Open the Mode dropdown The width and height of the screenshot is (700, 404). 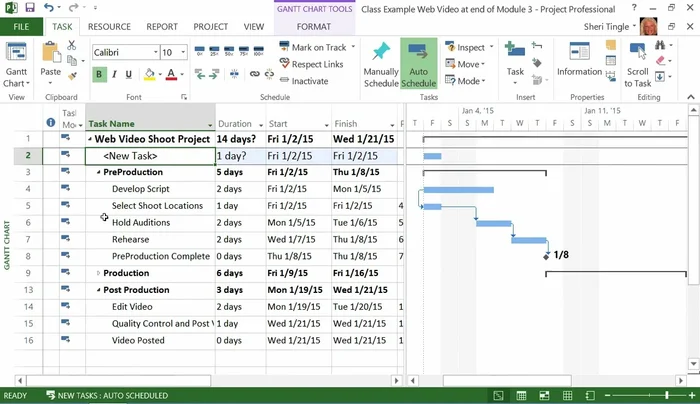[x=466, y=81]
